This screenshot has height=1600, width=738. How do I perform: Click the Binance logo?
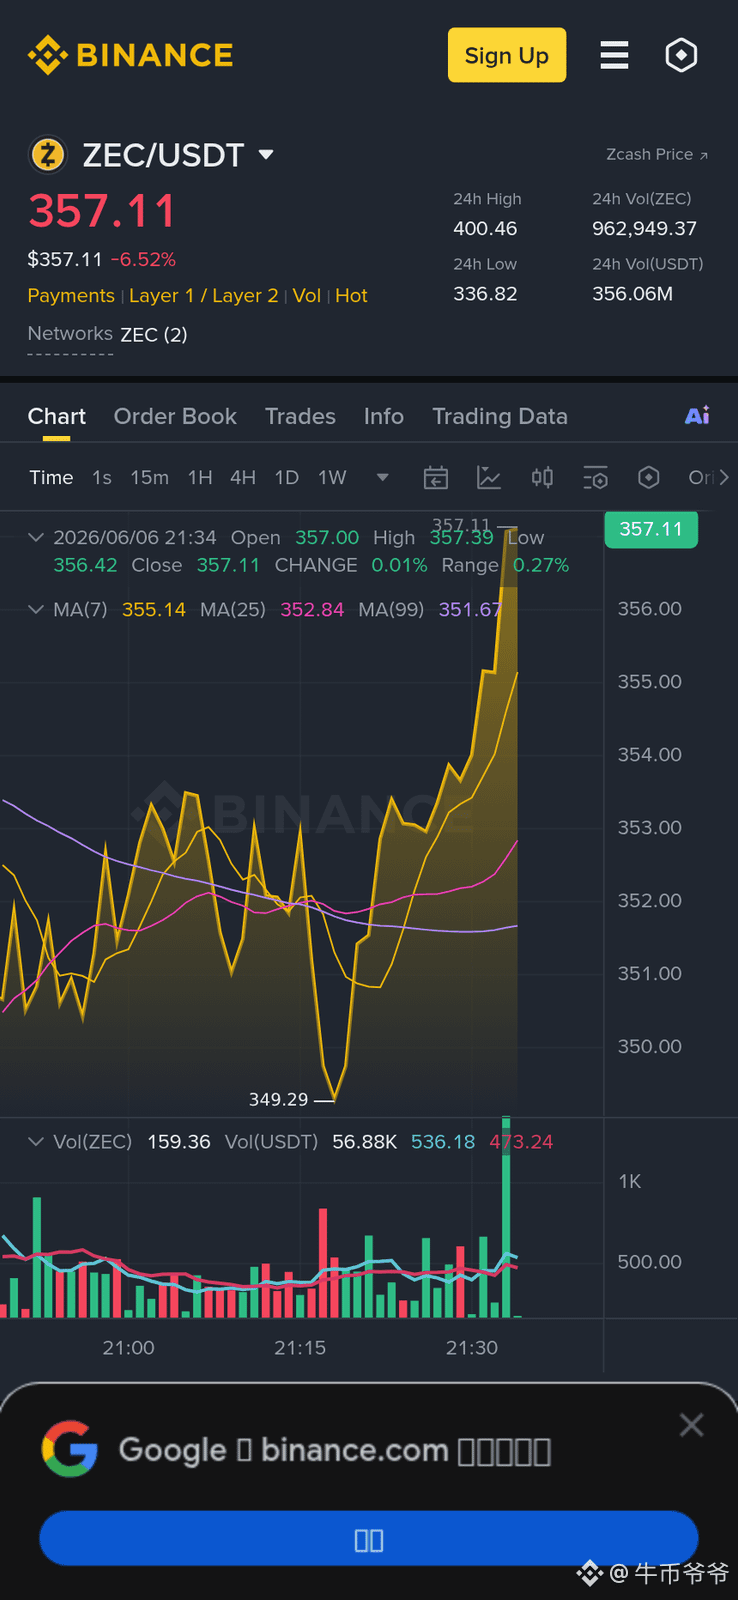click(x=130, y=55)
